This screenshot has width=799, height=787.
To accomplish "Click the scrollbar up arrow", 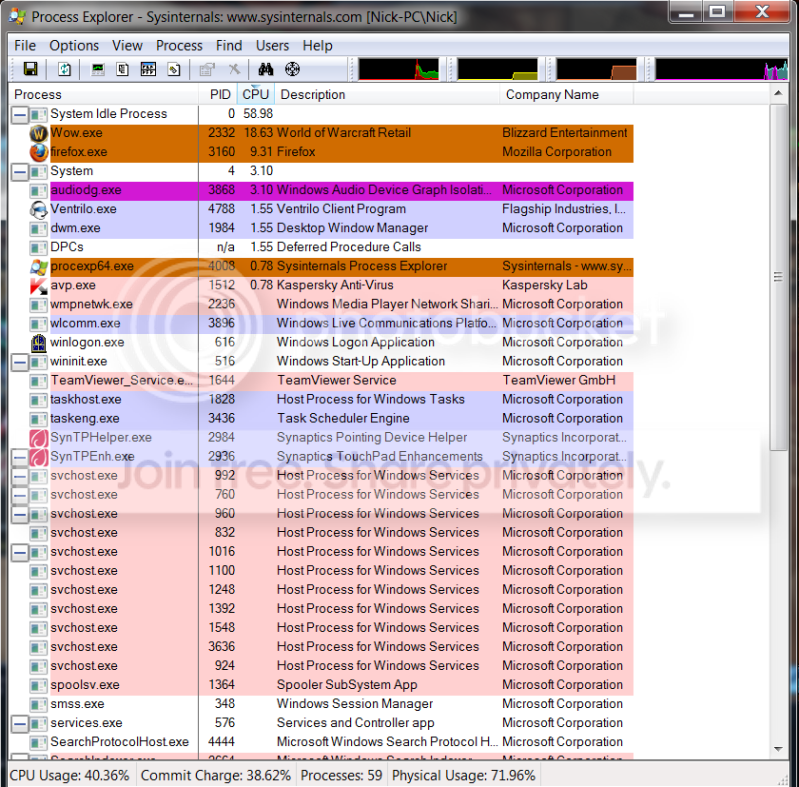I will [x=778, y=93].
